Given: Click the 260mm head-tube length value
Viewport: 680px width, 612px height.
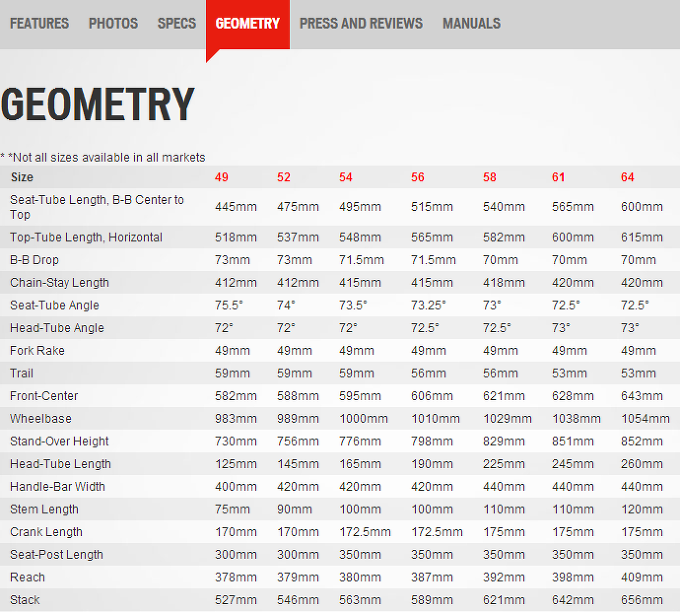Looking at the screenshot, I should (x=641, y=464).
